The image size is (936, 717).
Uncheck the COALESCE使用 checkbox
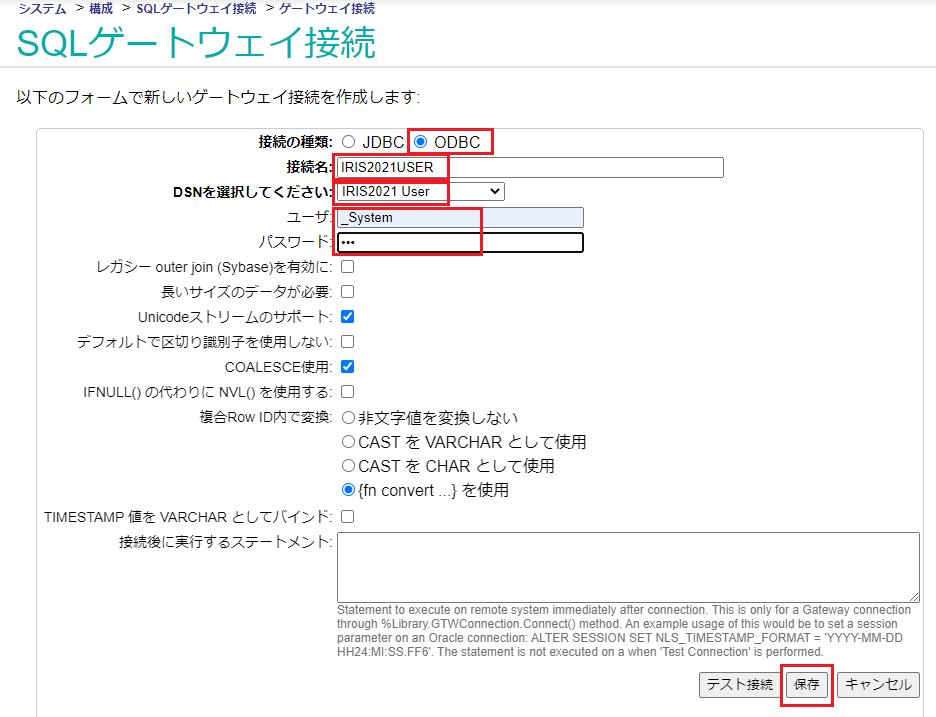[348, 367]
